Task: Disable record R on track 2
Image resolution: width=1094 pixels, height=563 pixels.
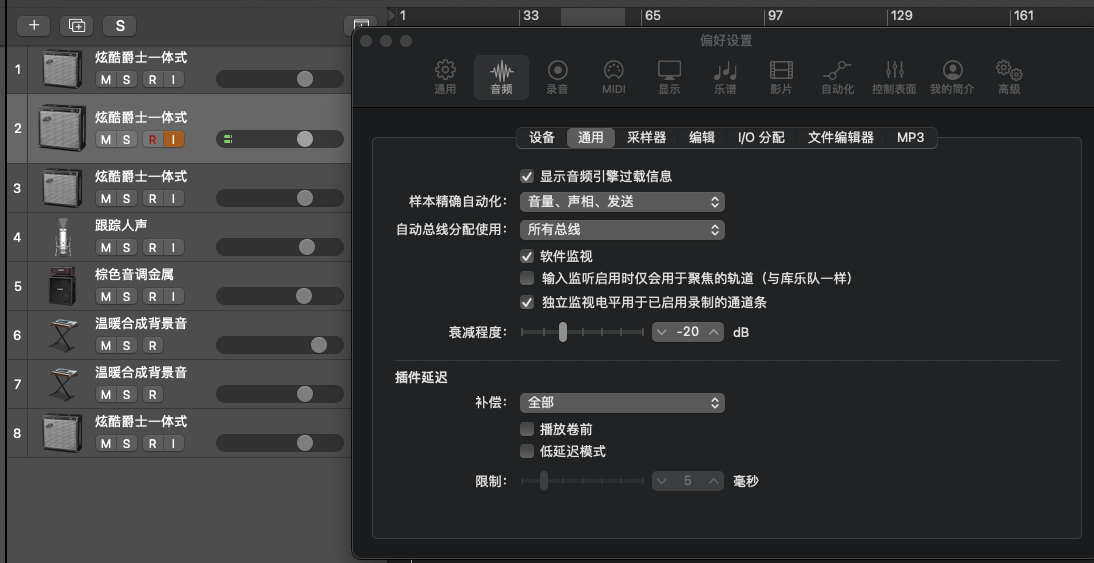Action: pos(152,140)
